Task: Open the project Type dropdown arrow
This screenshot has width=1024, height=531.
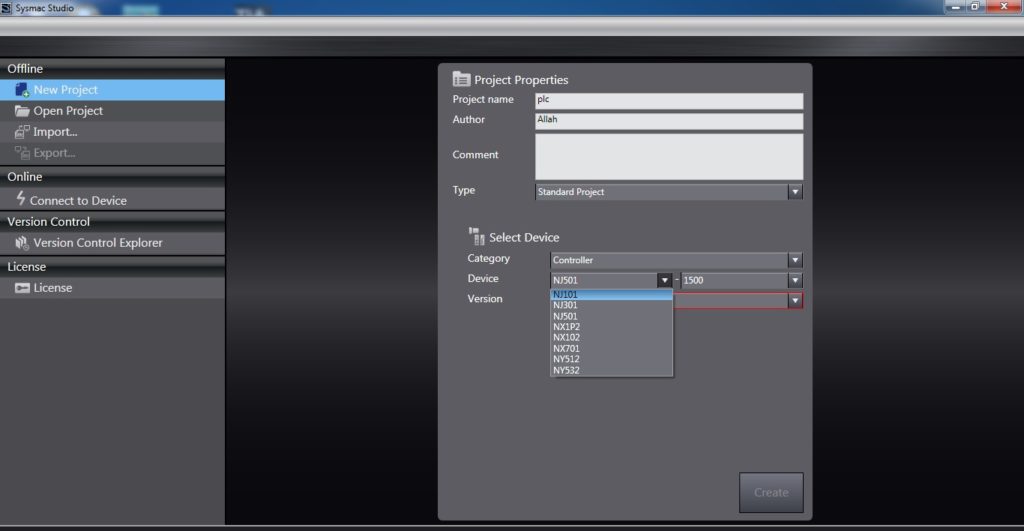Action: [x=794, y=191]
